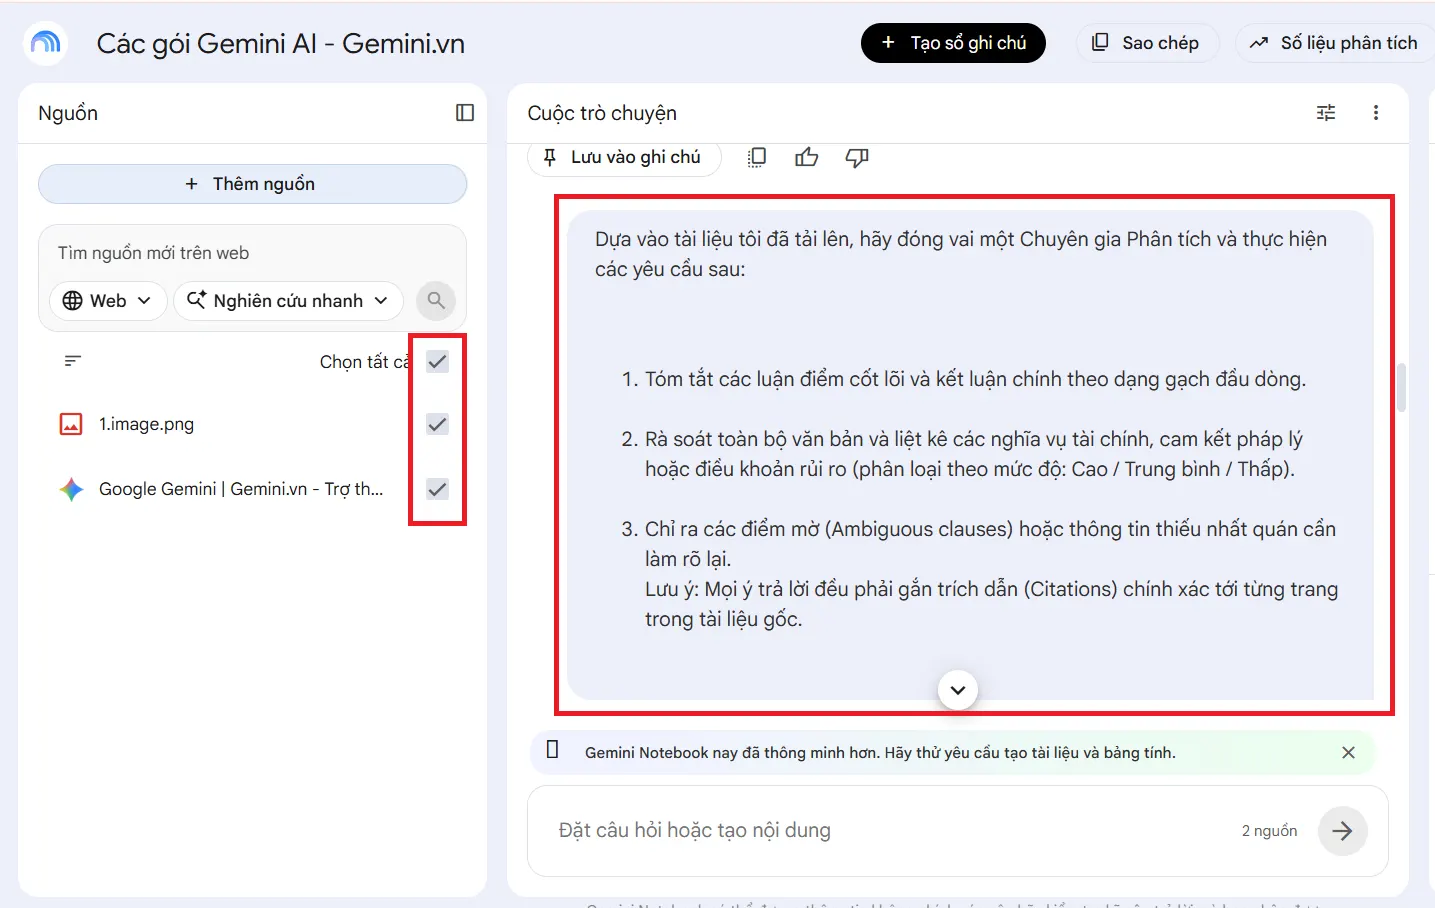Open the Nghiên cứu nhanh dropdown
This screenshot has width=1435, height=908.
[x=288, y=300]
